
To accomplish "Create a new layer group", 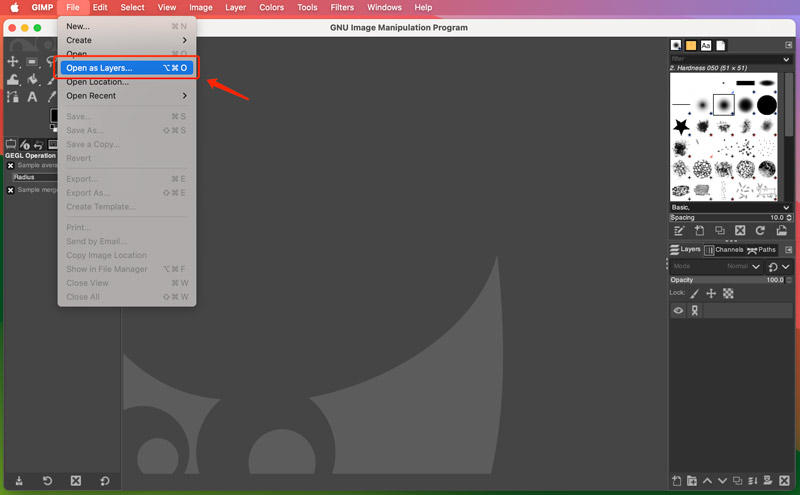I will coord(692,481).
